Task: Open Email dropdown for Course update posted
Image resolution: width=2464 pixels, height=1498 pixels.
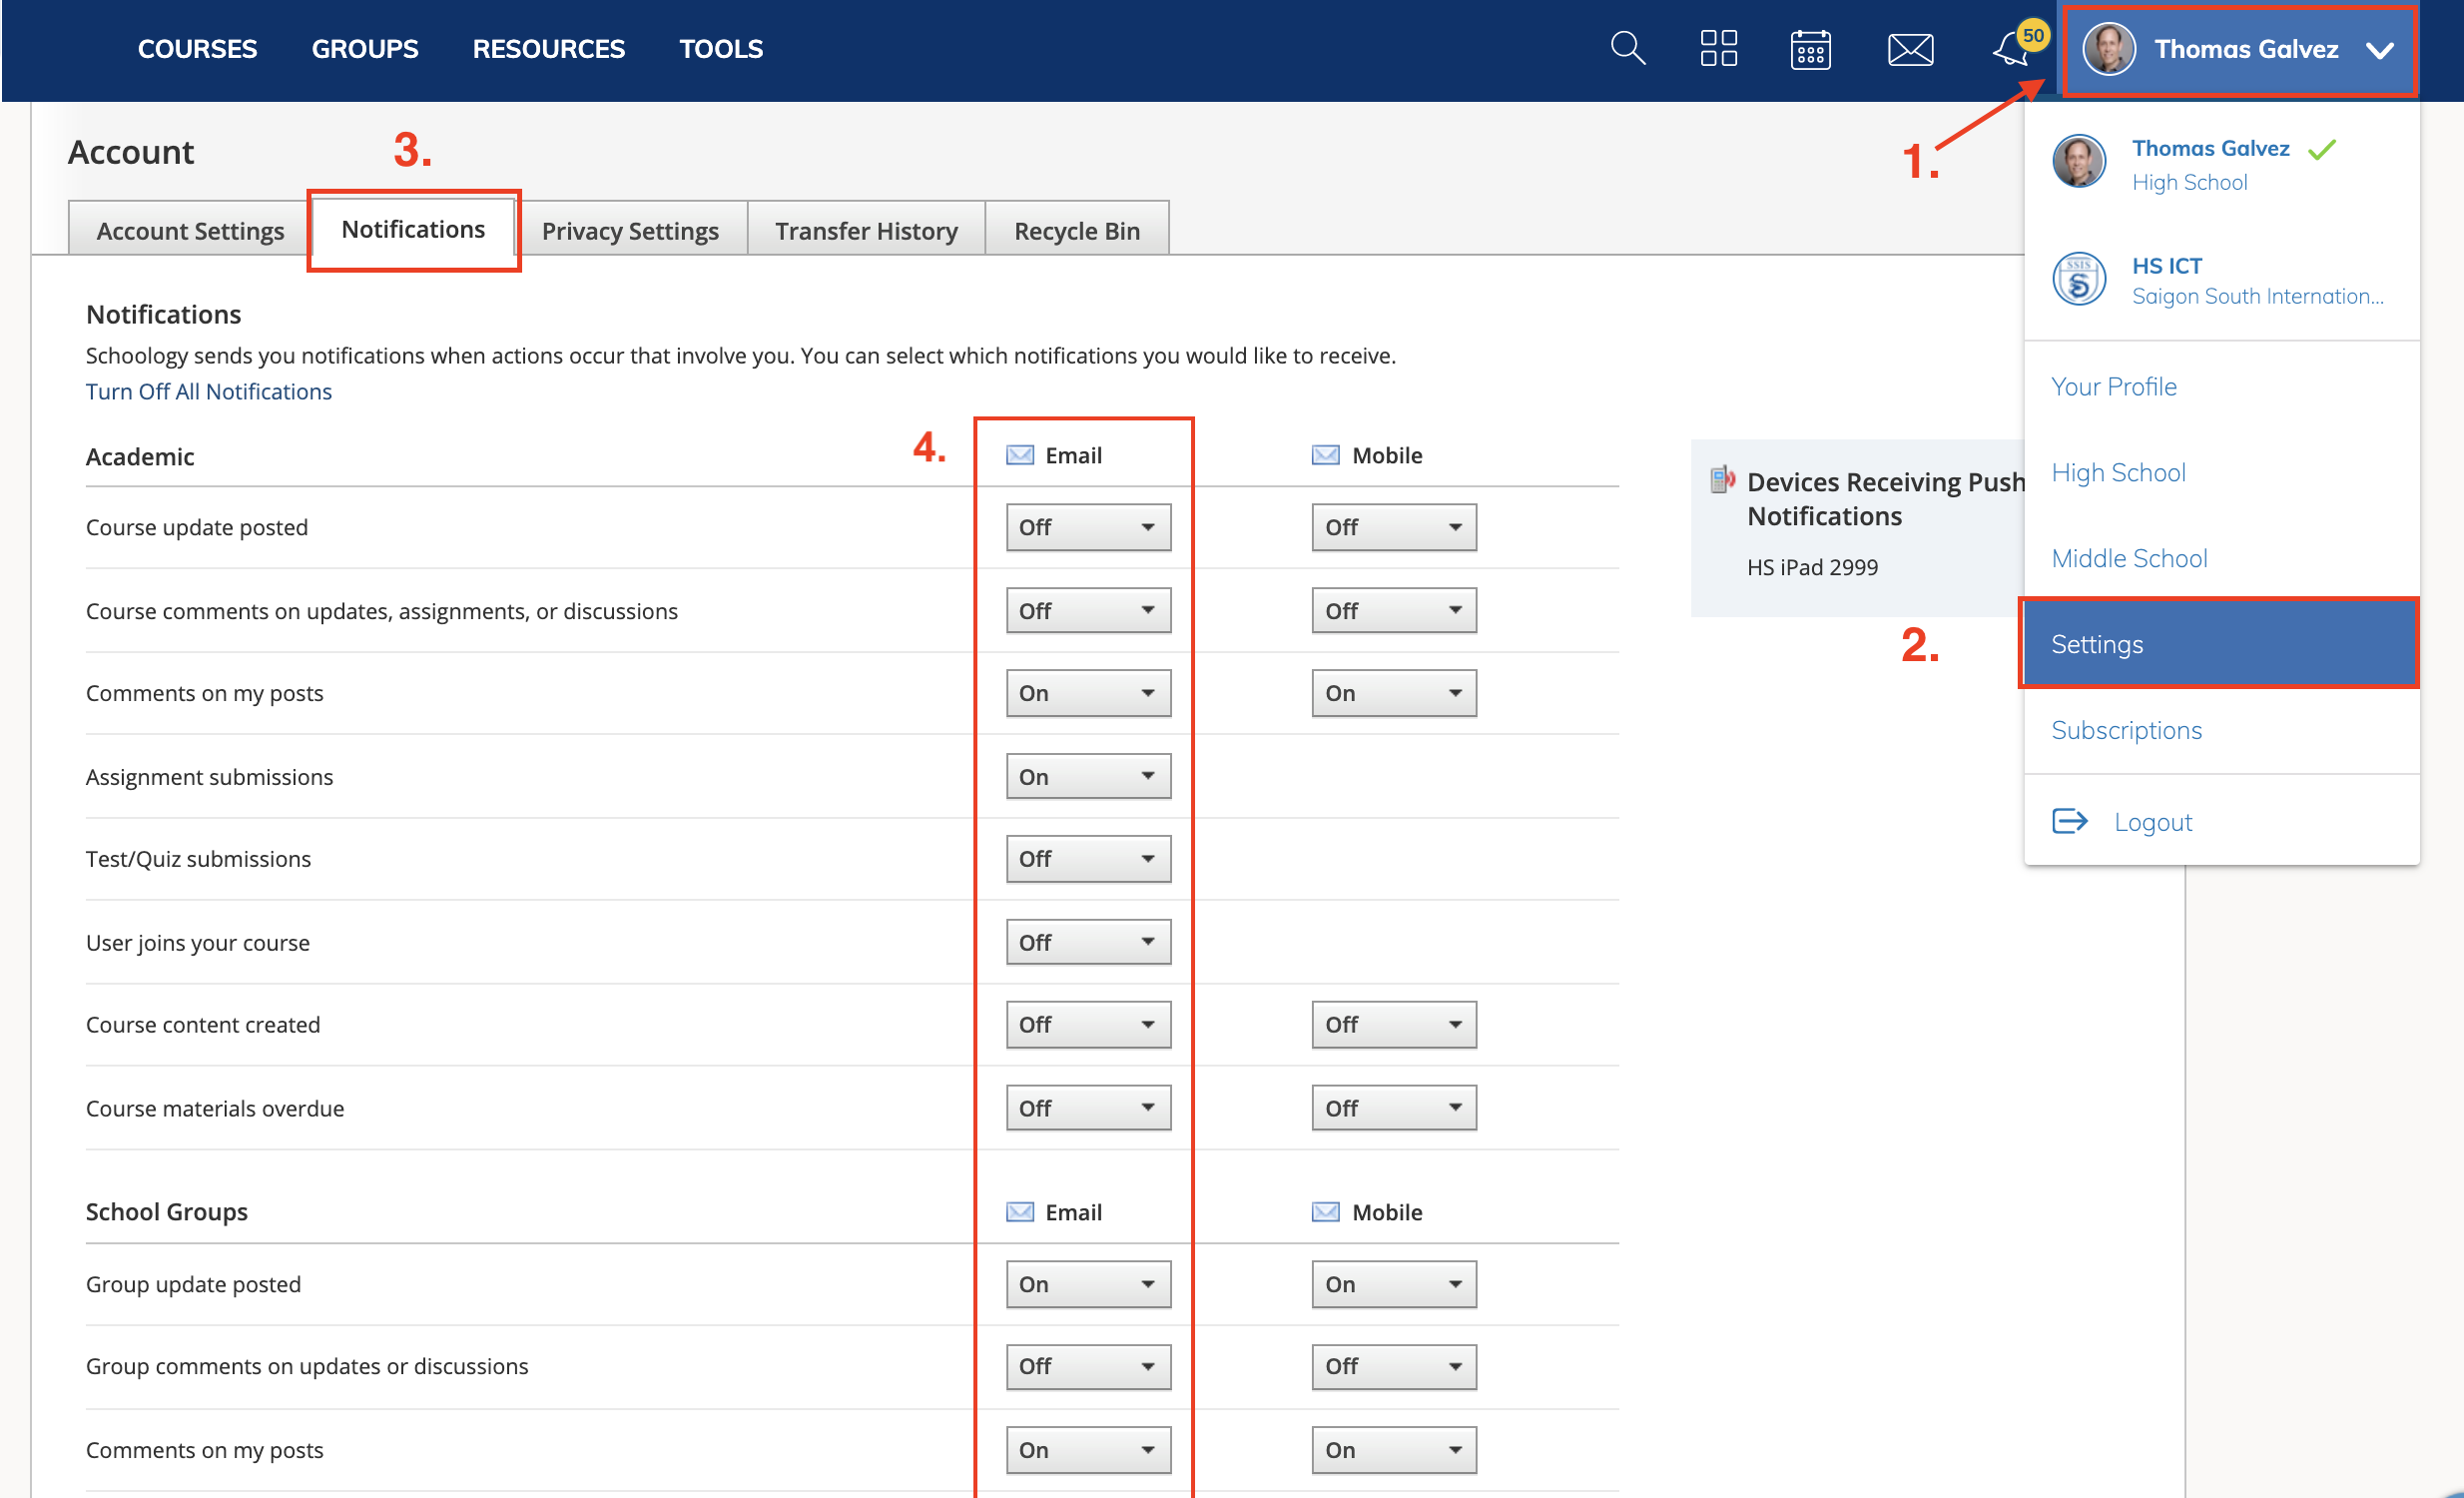Action: click(x=1088, y=527)
